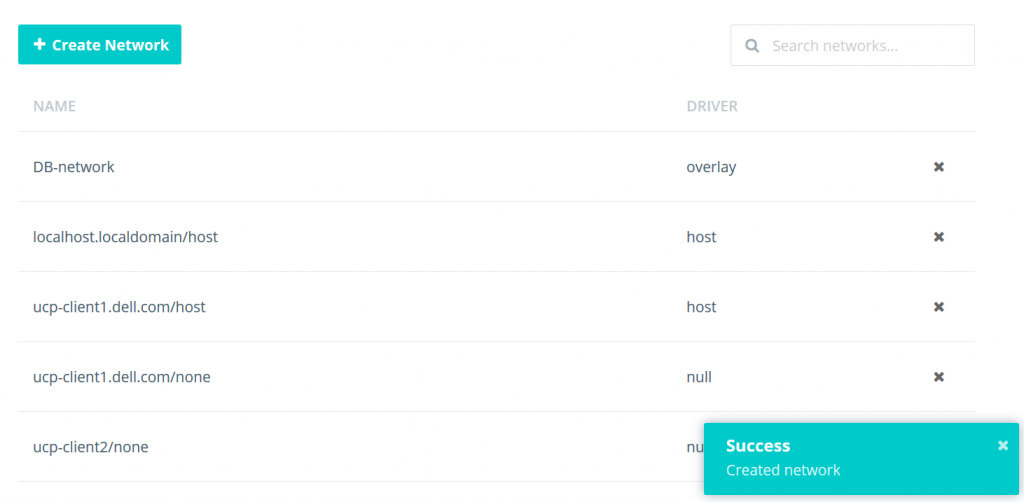Delete ucp-client1.dell.com/host using its X icon
This screenshot has width=1024, height=502.
point(939,307)
